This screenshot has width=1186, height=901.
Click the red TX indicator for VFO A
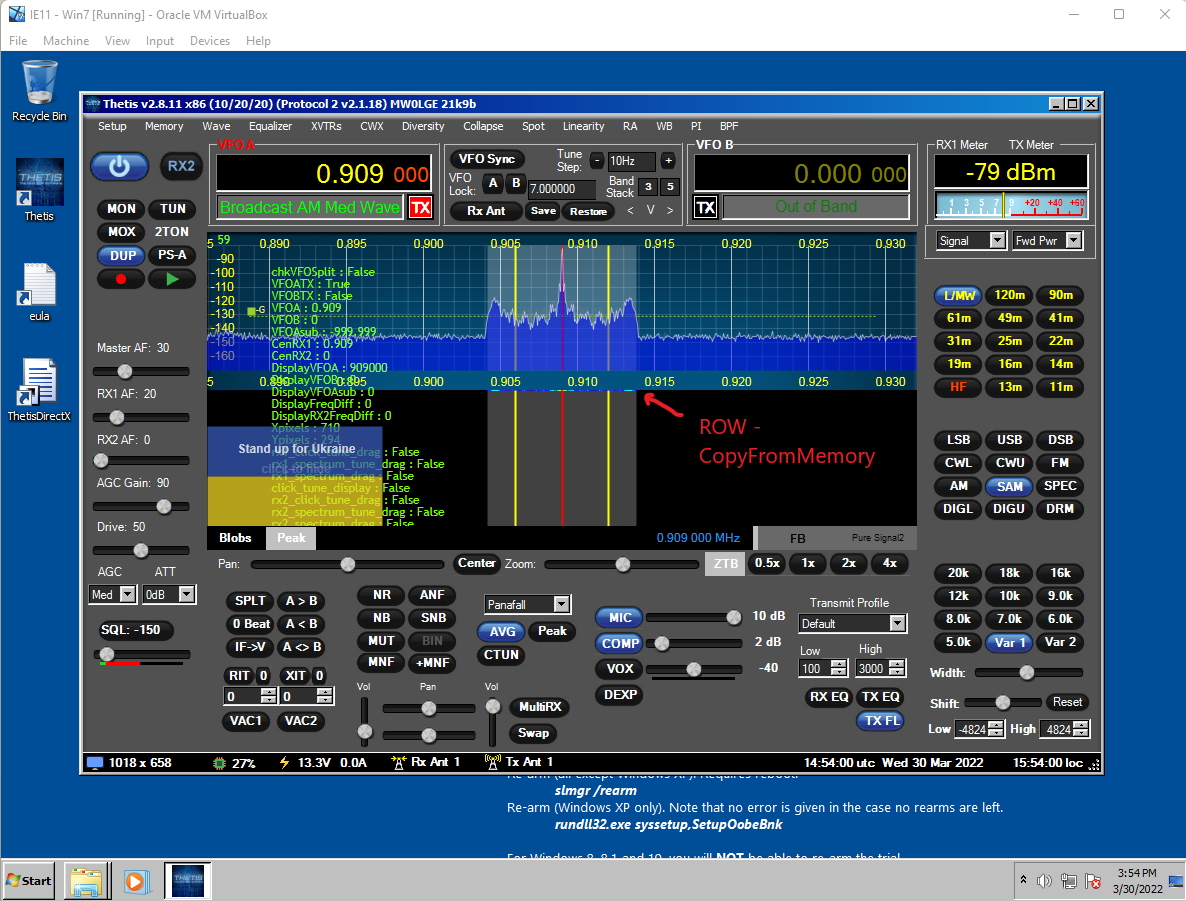pos(420,208)
